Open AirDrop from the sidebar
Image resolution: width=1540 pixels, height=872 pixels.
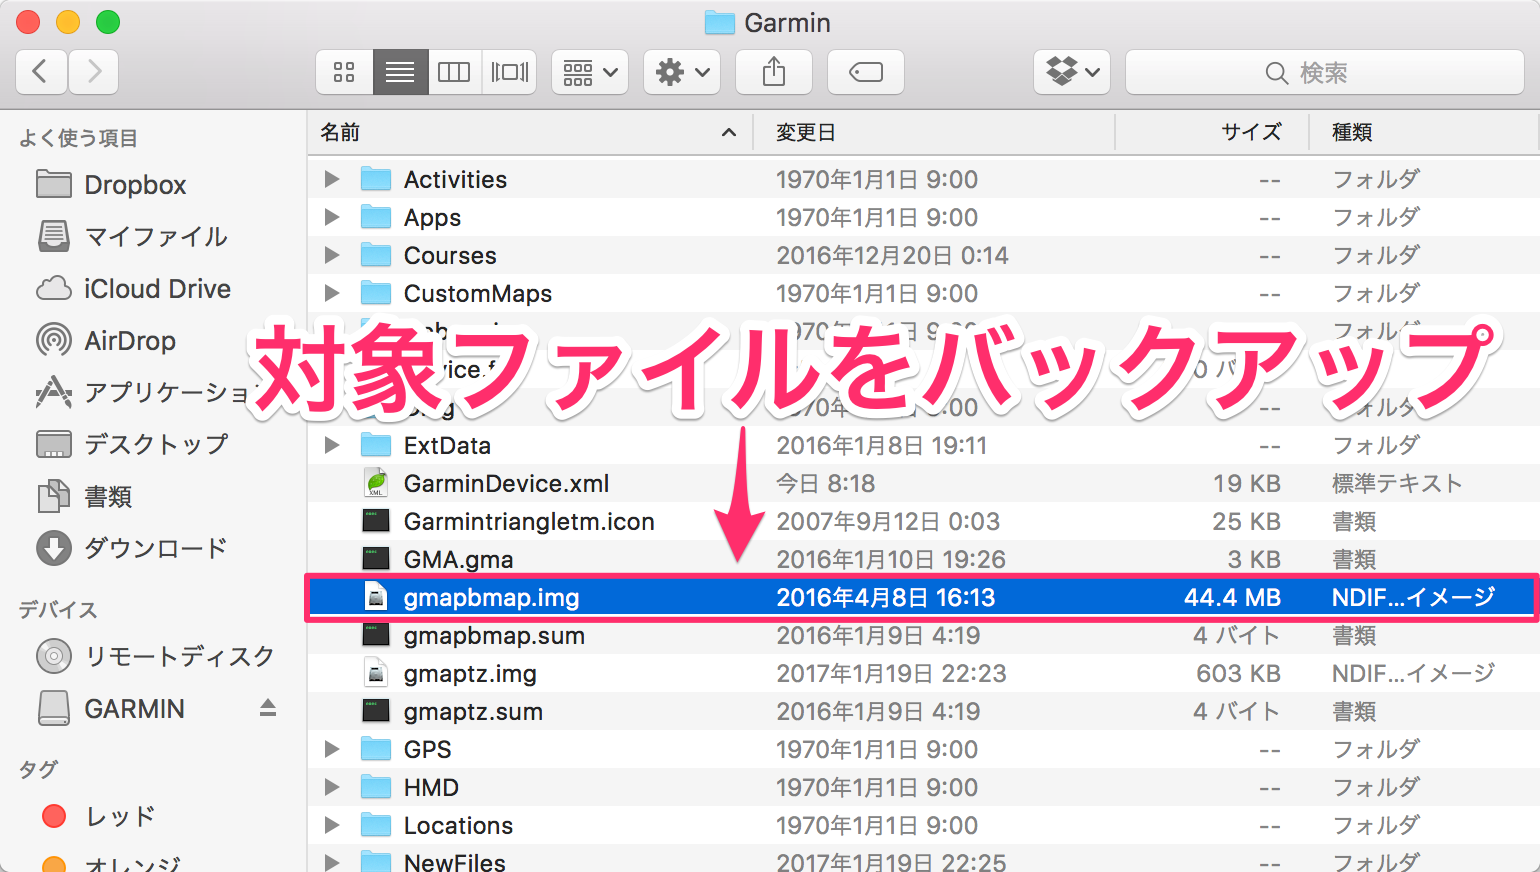pos(129,341)
